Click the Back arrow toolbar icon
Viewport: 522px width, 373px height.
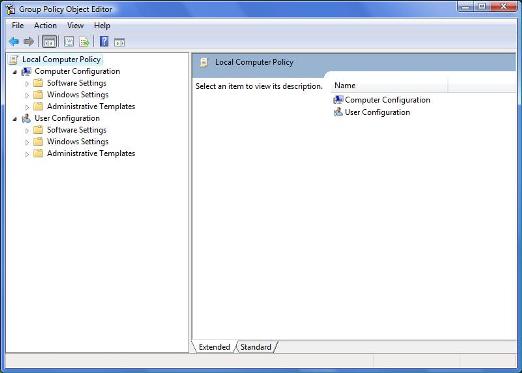(14, 42)
